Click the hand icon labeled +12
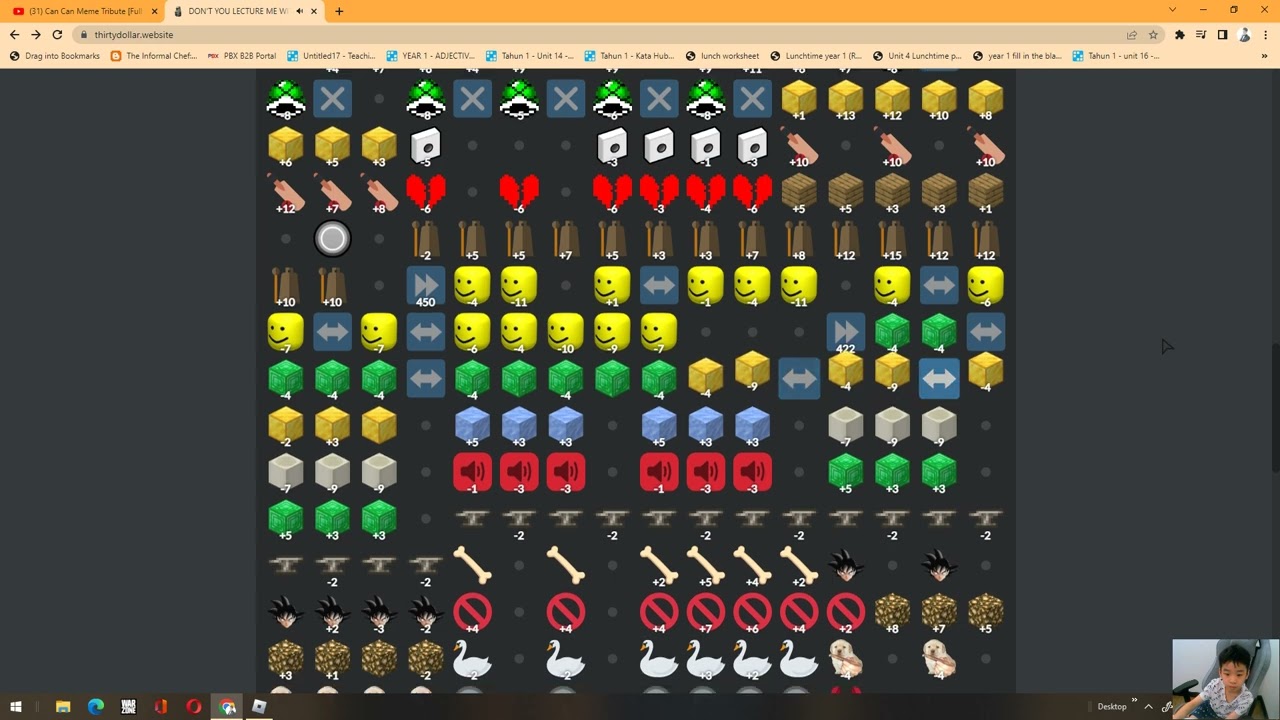Screen dimensions: 1280x720 [x=285, y=193]
